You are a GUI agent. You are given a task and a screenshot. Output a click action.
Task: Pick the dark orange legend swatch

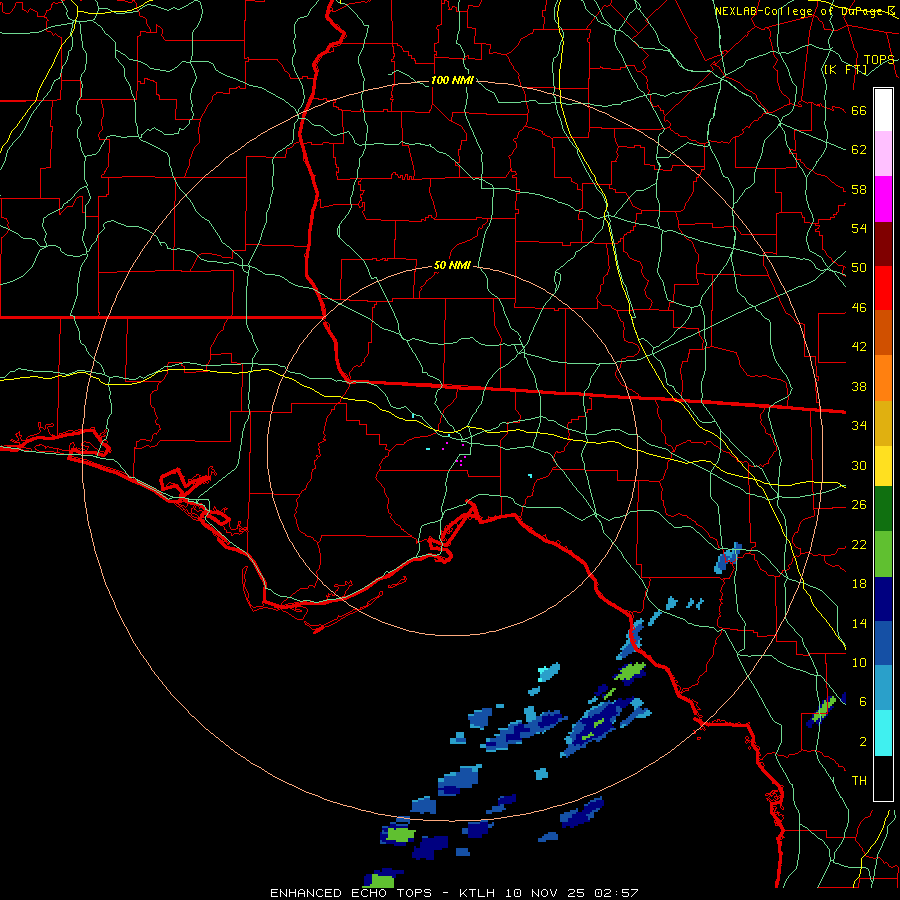click(x=883, y=332)
